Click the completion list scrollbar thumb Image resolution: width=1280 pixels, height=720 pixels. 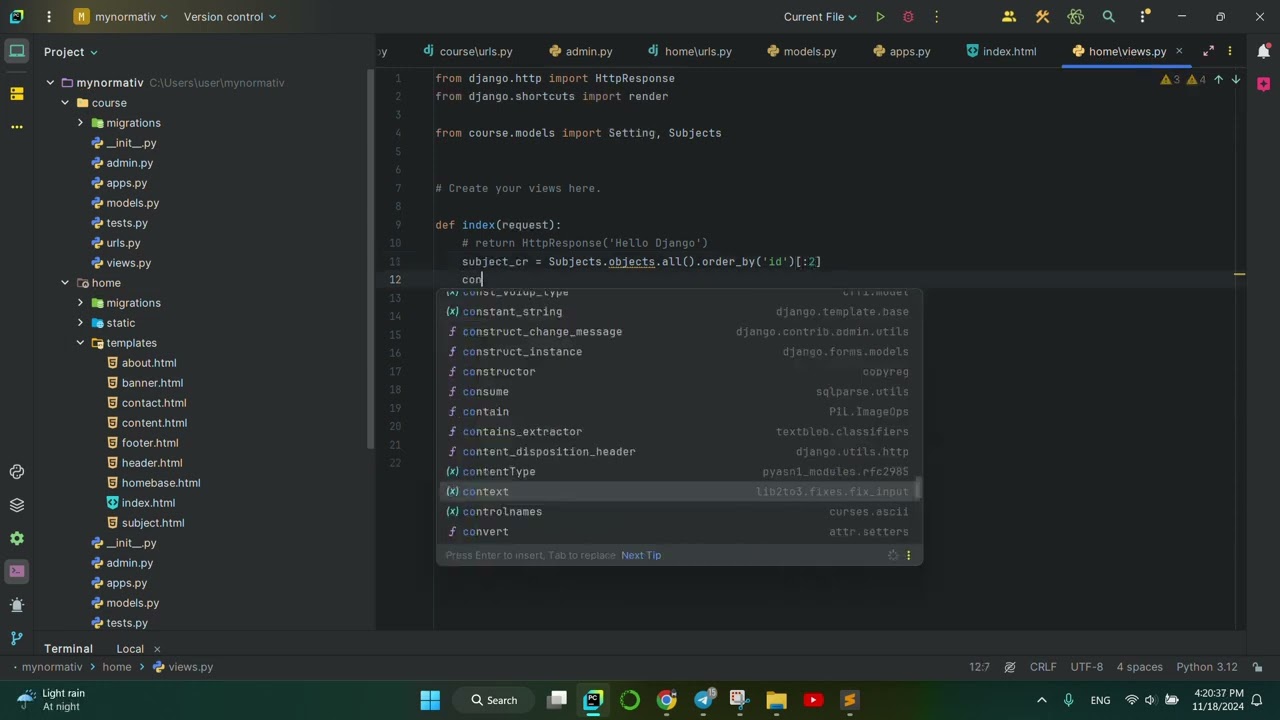pos(918,490)
